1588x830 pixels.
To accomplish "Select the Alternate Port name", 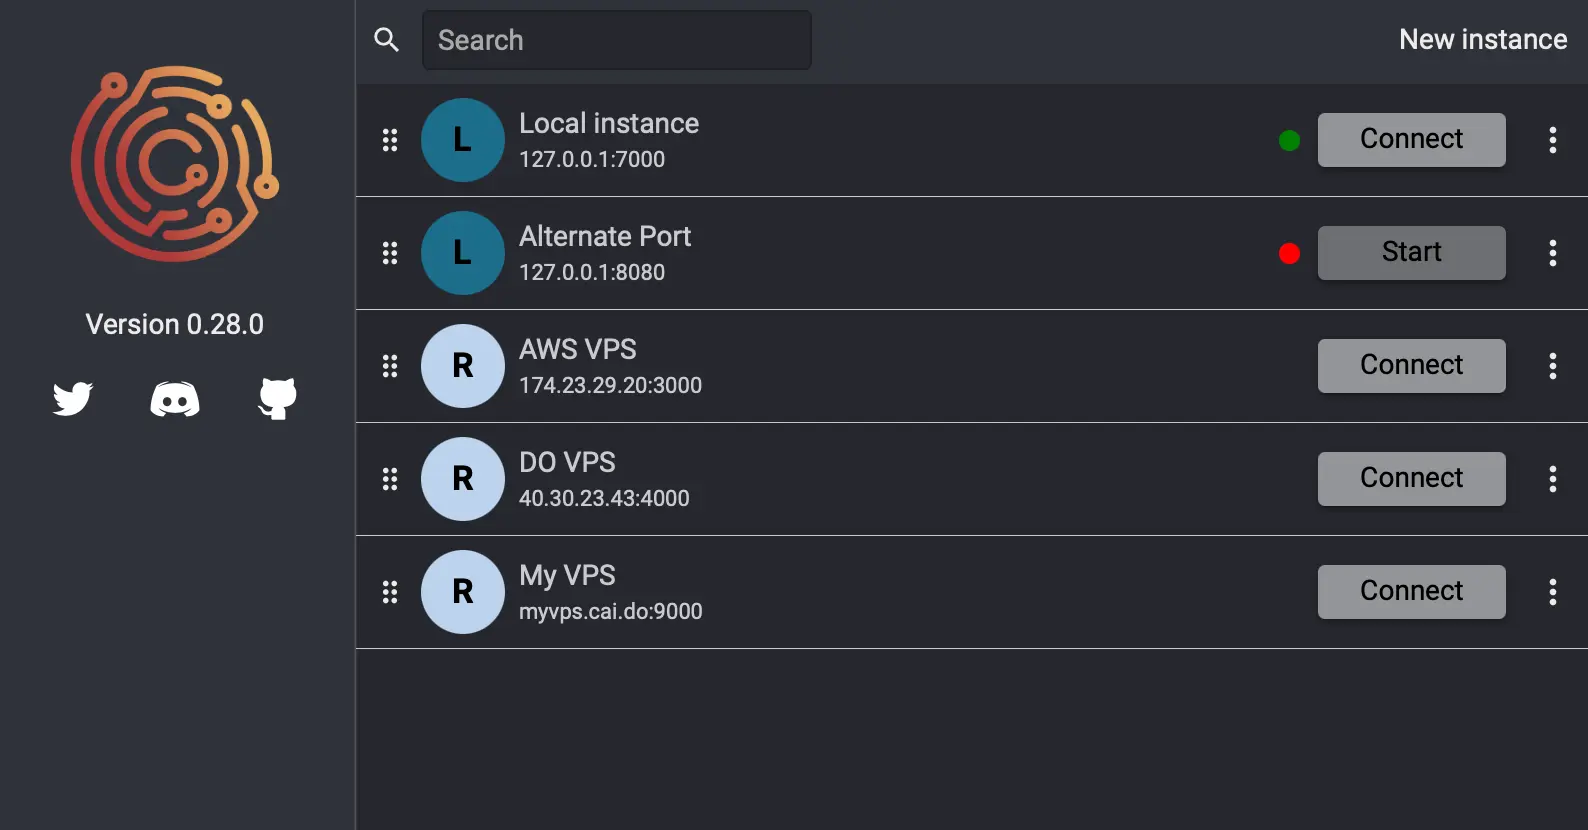I will coord(605,236).
